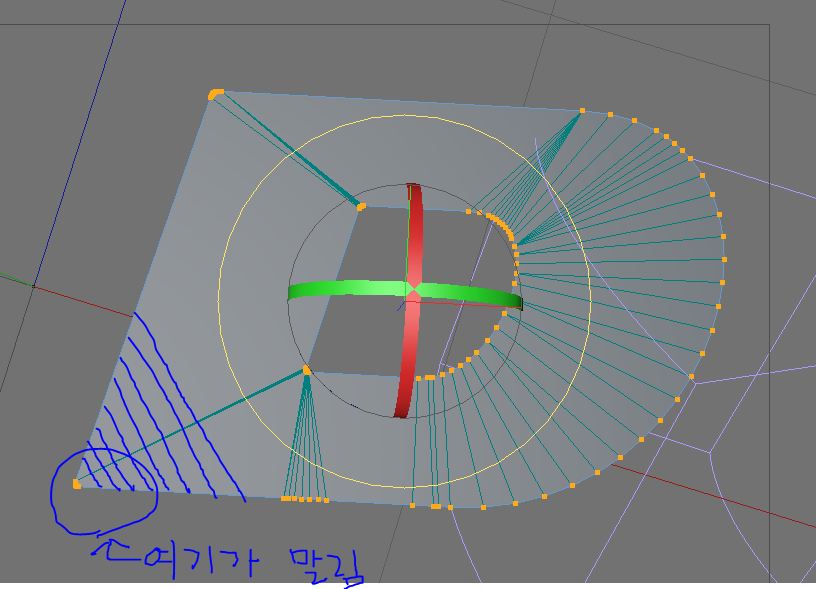Select the inner hole's lower-left vertex
Screen dimensions: 816x589
(x=307, y=370)
